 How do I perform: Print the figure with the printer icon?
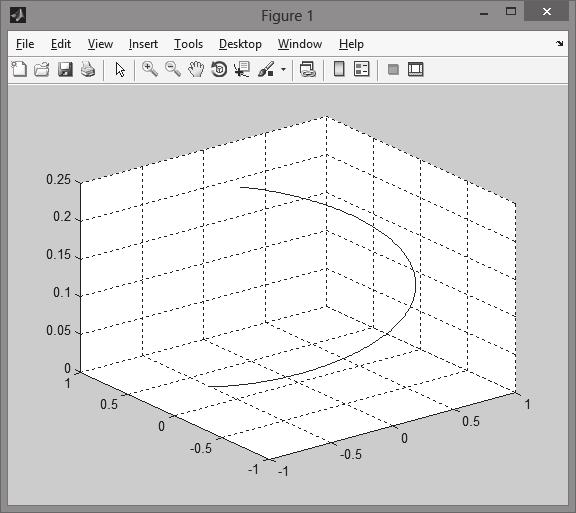(88, 69)
